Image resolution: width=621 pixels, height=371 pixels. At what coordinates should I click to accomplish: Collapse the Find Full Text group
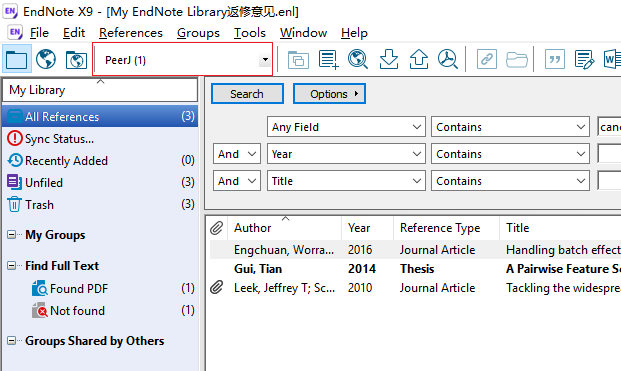pos(11,266)
